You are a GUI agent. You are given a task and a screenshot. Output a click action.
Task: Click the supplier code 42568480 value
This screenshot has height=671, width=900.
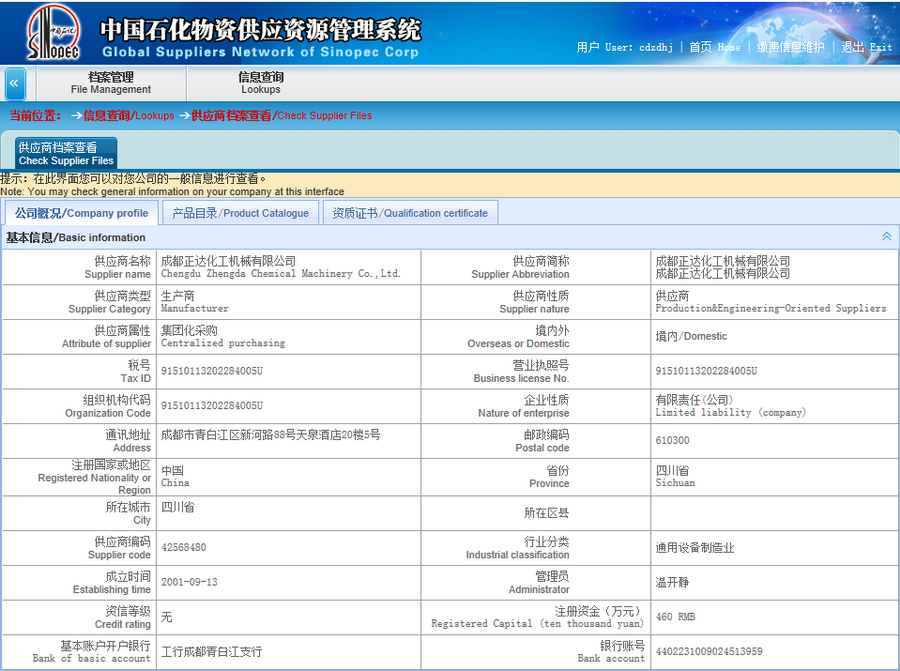[x=184, y=548]
